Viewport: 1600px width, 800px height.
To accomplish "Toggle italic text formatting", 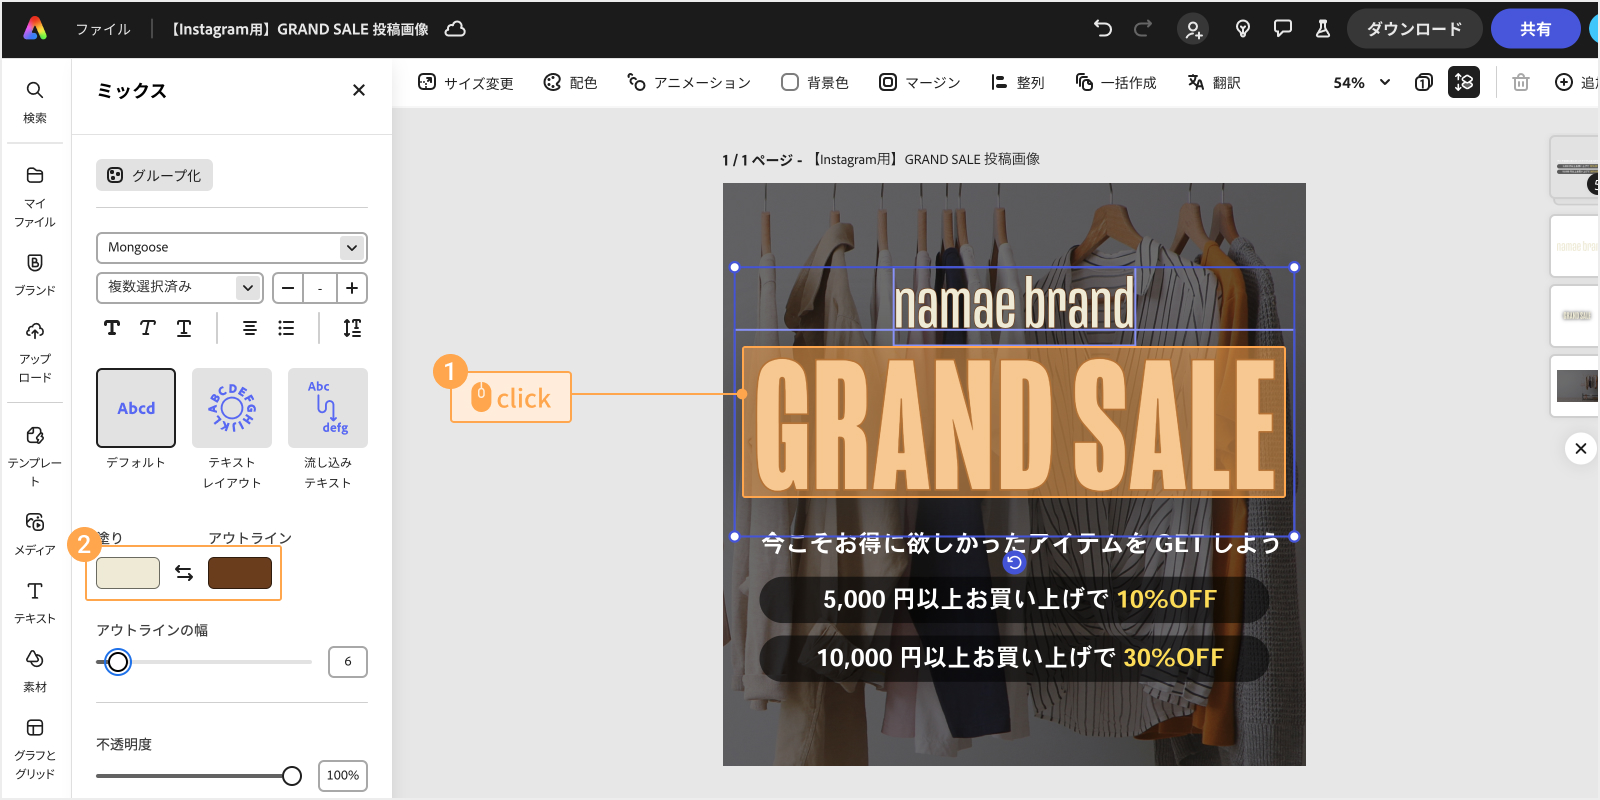I will pos(148,328).
